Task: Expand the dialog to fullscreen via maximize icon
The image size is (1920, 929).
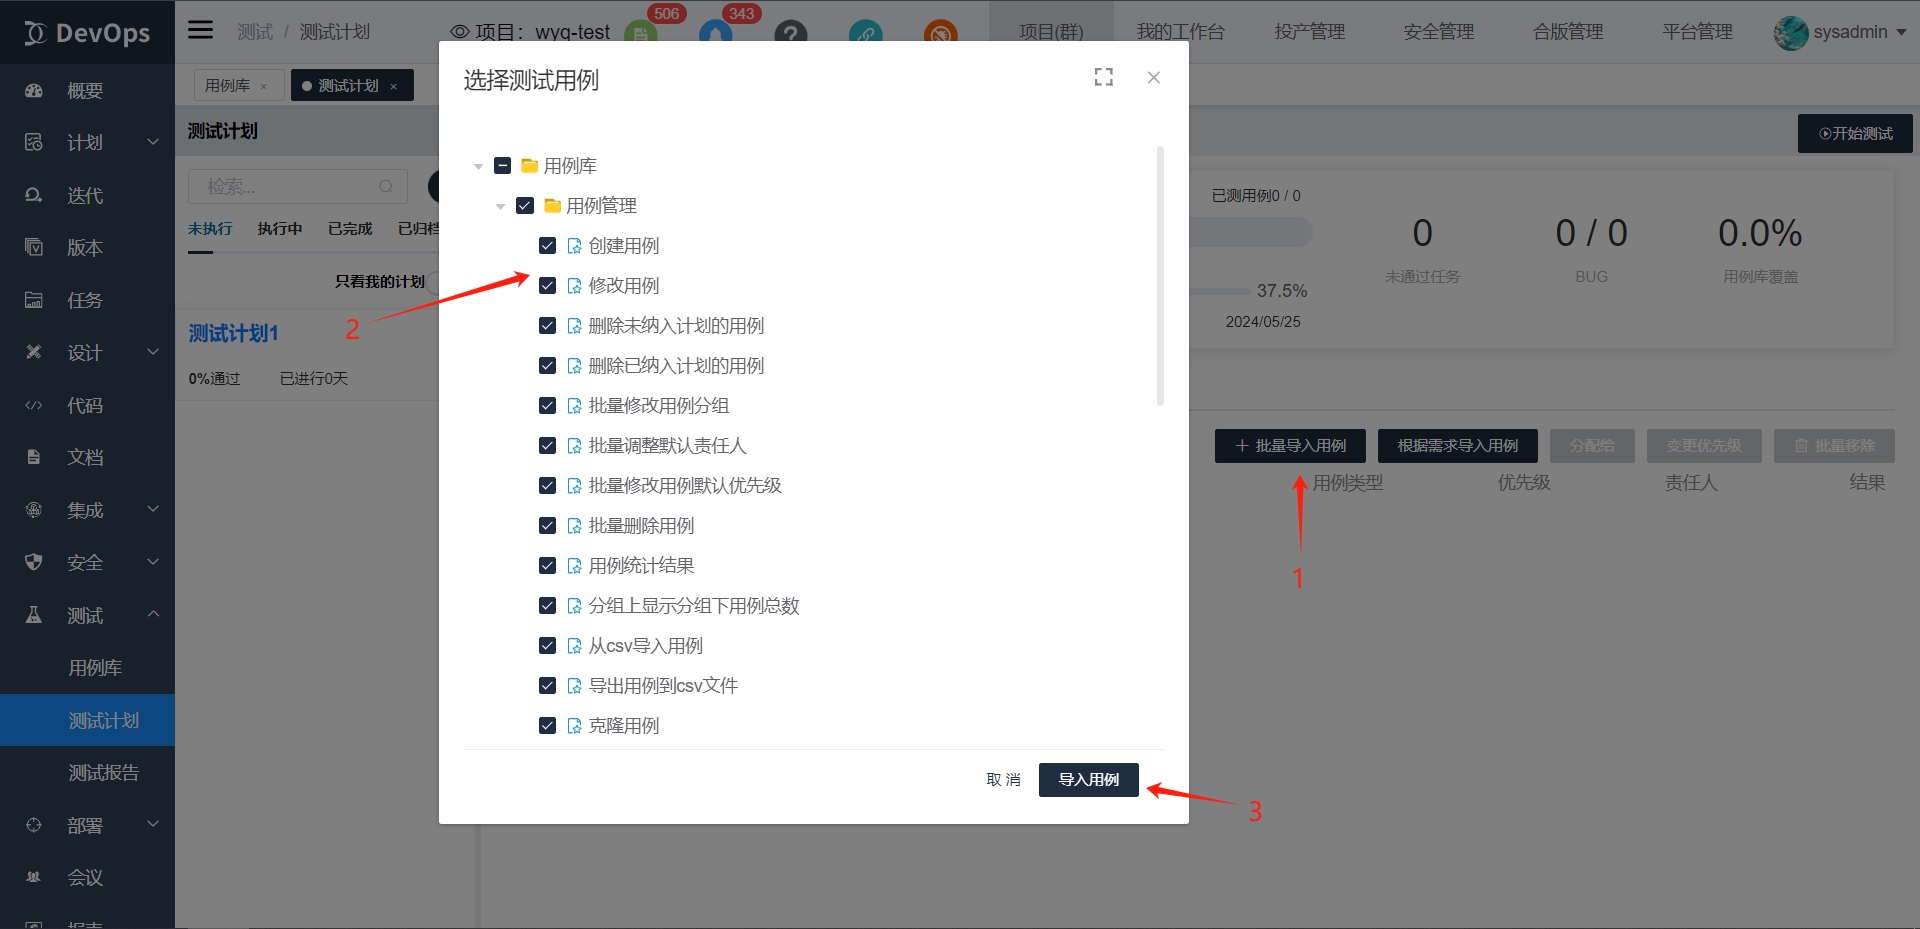Action: point(1103,76)
